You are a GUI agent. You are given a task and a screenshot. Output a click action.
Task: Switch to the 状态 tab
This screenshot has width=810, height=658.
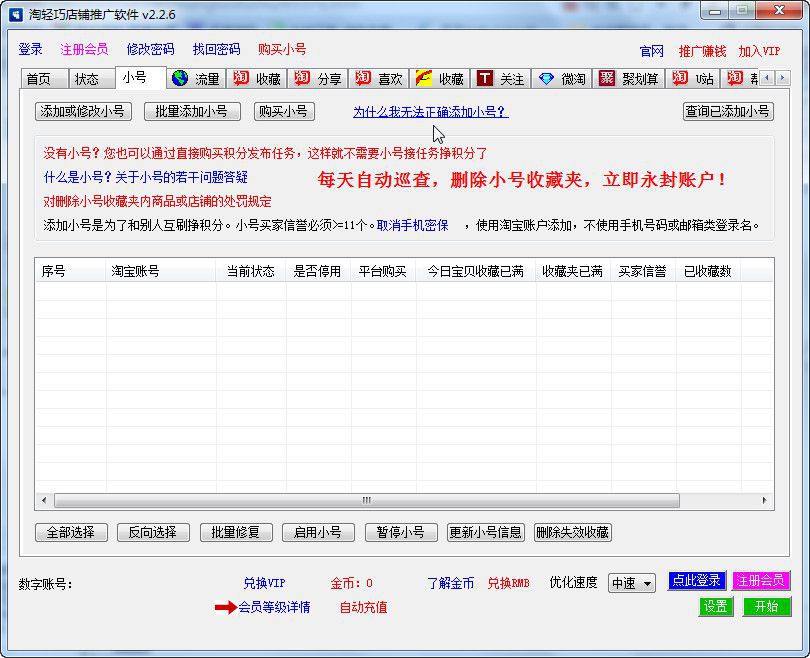(91, 77)
